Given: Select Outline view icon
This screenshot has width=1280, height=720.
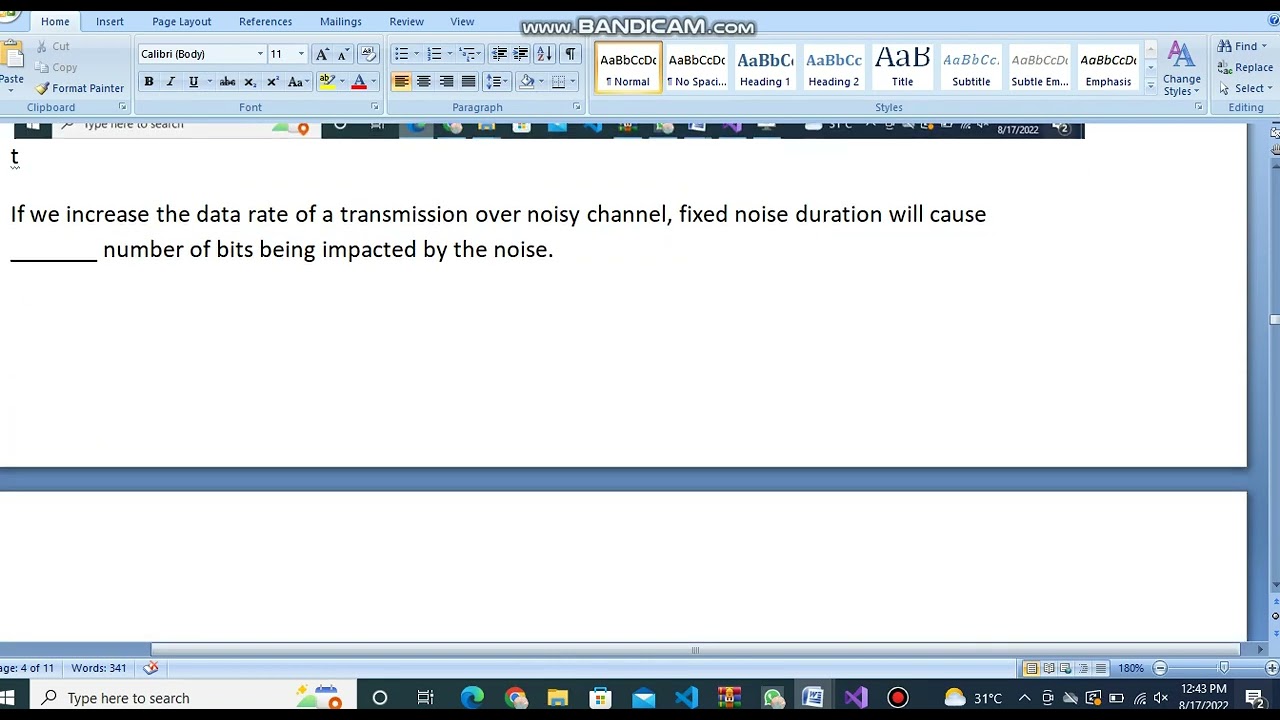Looking at the screenshot, I should click(x=1083, y=668).
